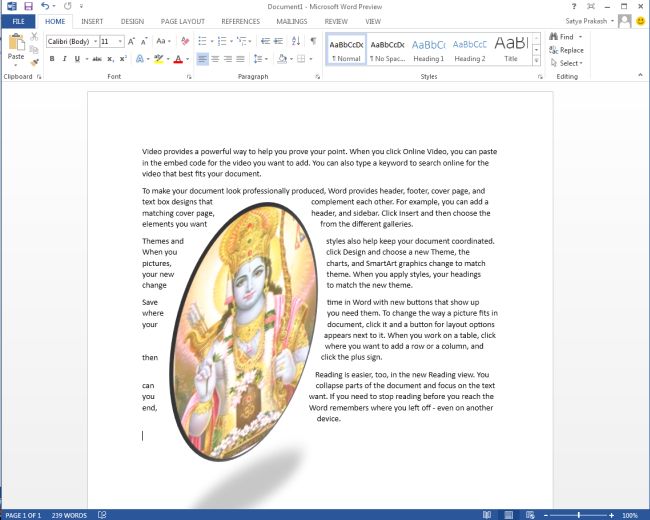
Task: Click the smiley feedback icon
Action: [x=641, y=21]
